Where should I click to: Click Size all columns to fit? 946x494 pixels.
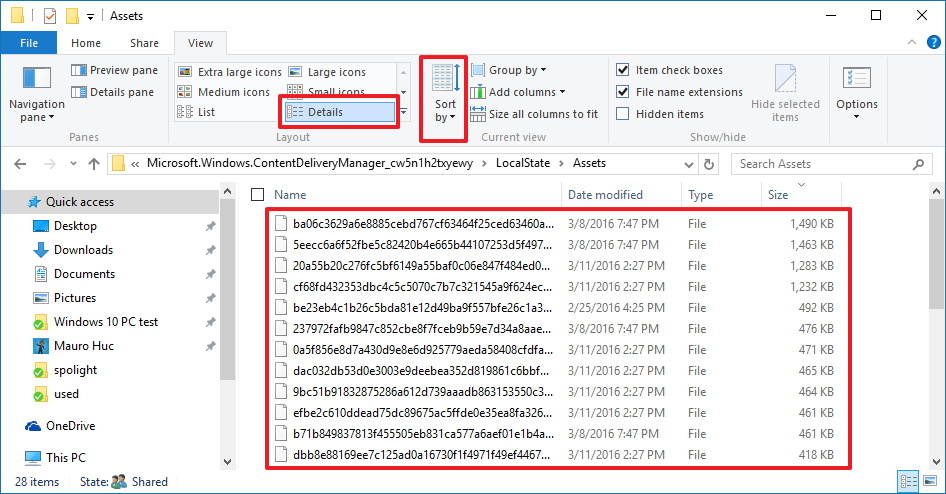coord(535,114)
